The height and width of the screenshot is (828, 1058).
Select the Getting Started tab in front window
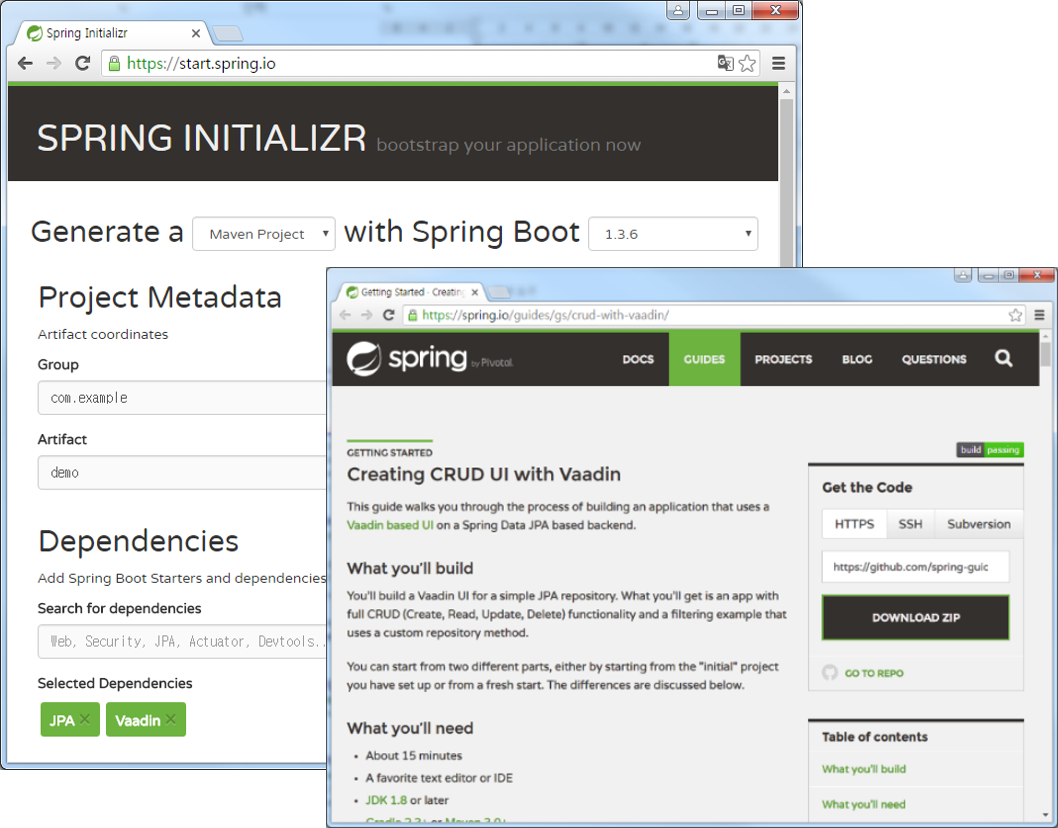point(412,292)
